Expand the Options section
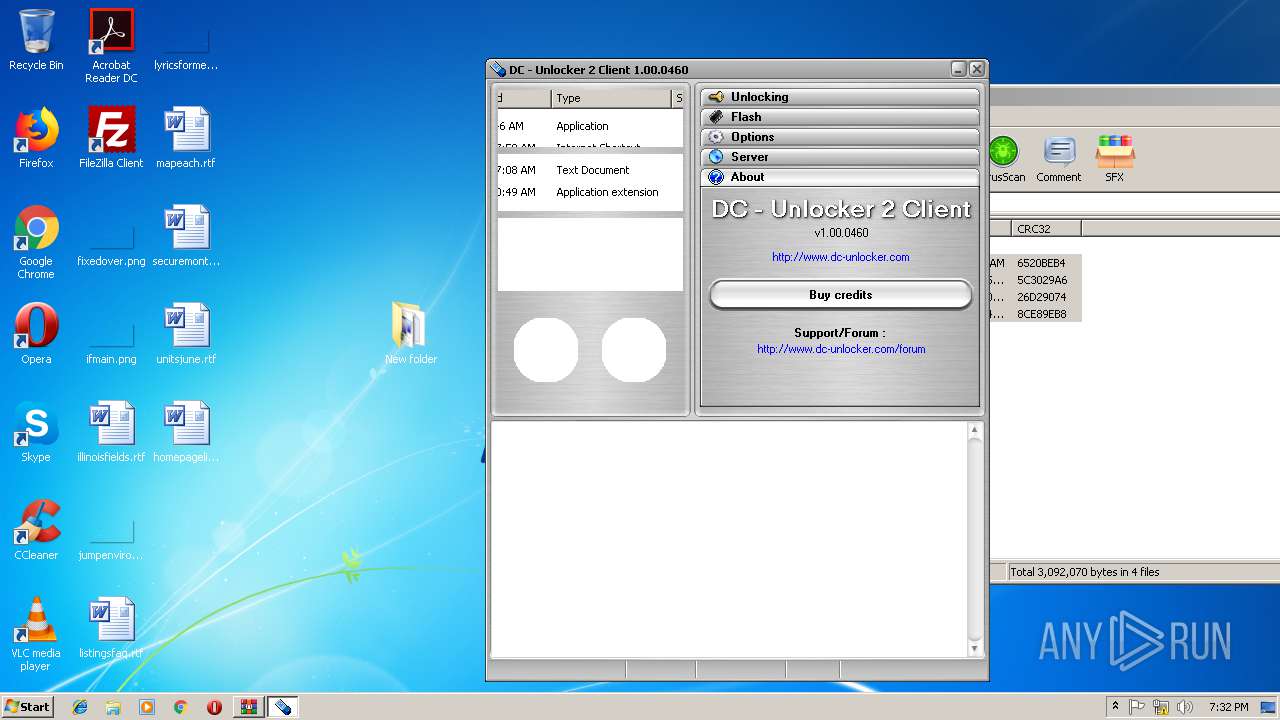Screen dimensions: 1280x720 [840, 137]
